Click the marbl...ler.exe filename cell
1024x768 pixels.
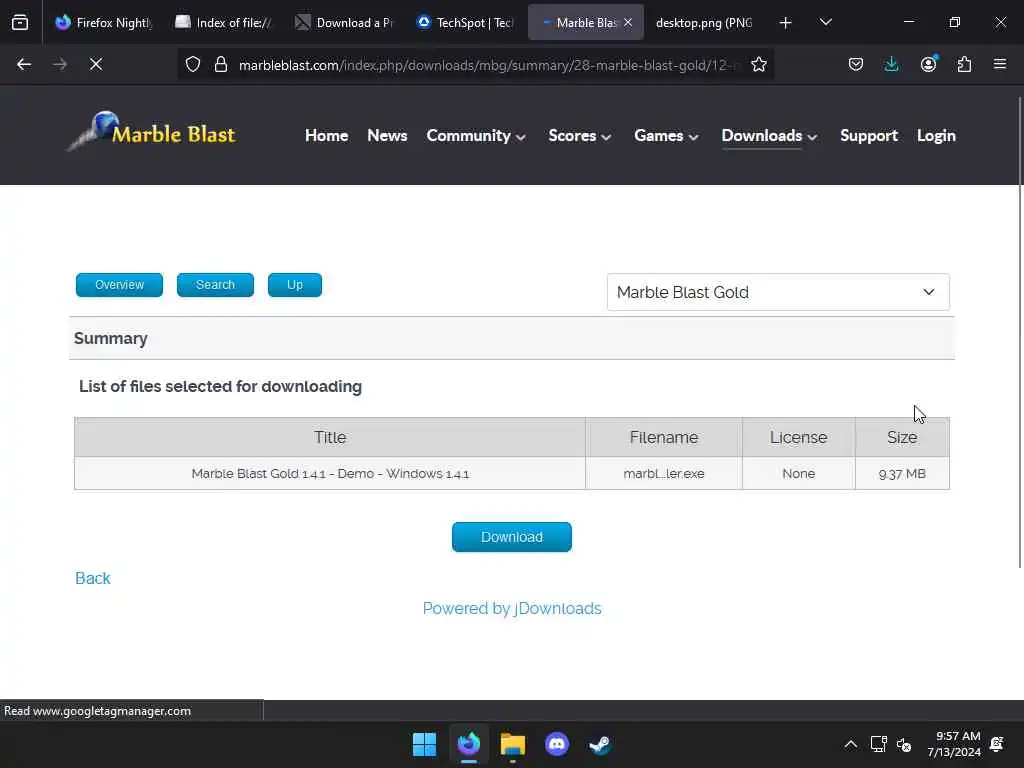664,473
